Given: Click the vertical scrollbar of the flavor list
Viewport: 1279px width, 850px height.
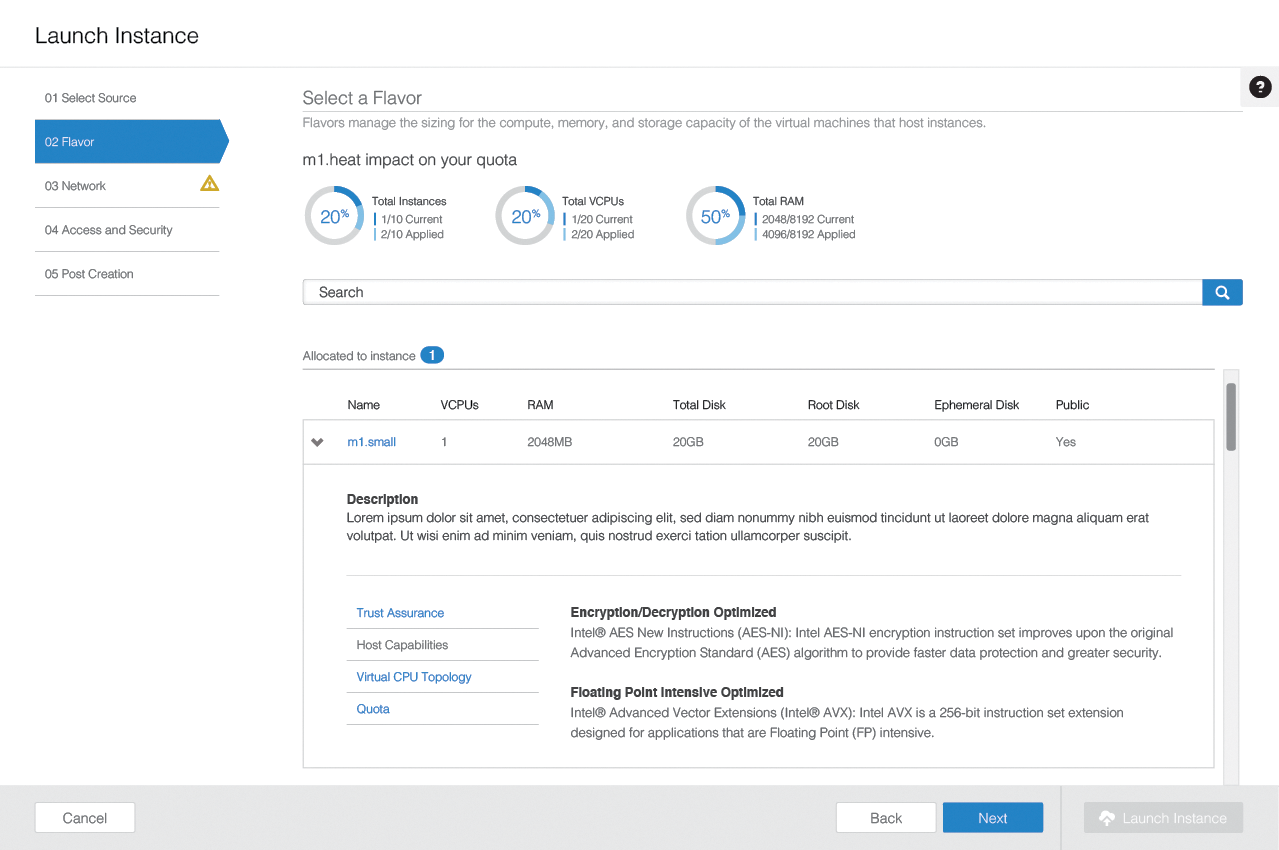Looking at the screenshot, I should (1230, 420).
